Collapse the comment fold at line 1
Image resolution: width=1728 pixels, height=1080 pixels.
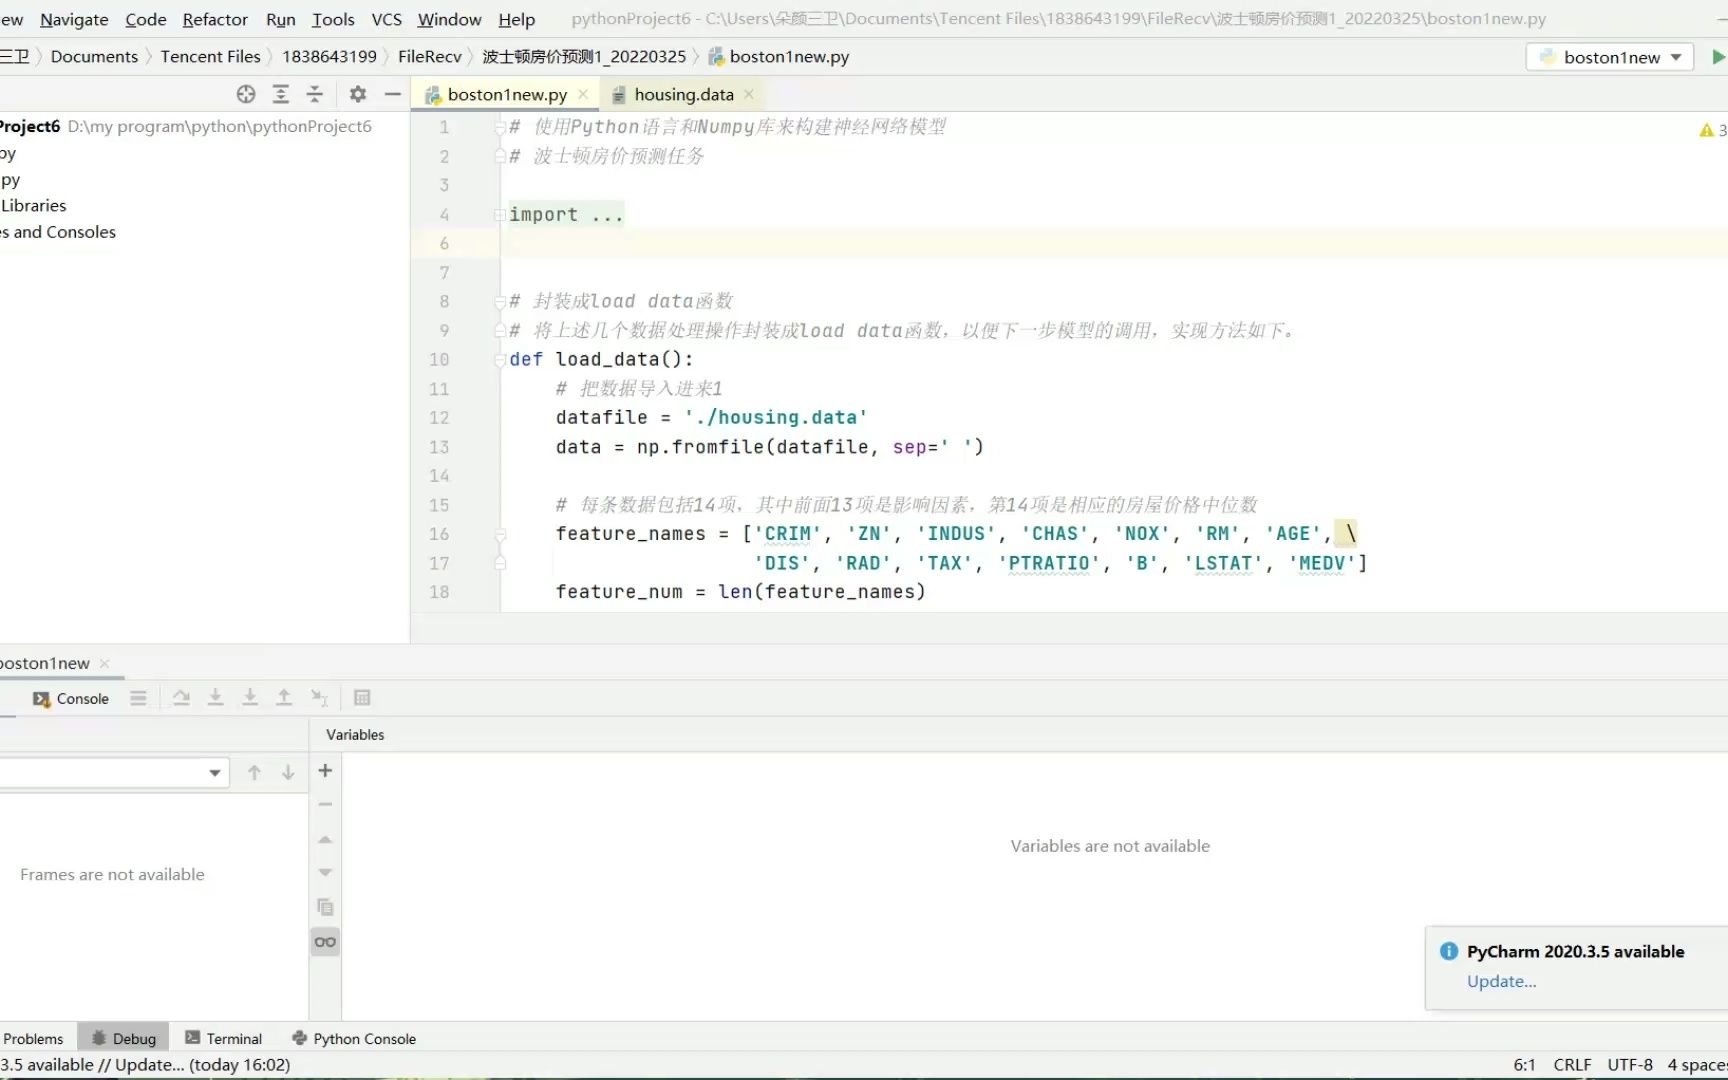point(500,127)
